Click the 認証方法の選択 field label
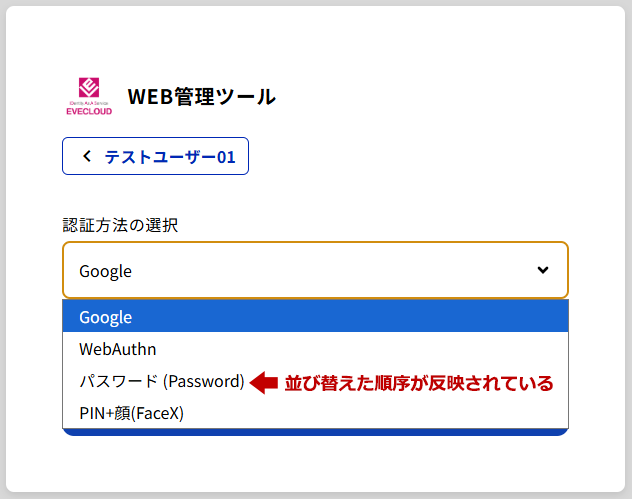Image resolution: width=632 pixels, height=499 pixels. (x=120, y=225)
